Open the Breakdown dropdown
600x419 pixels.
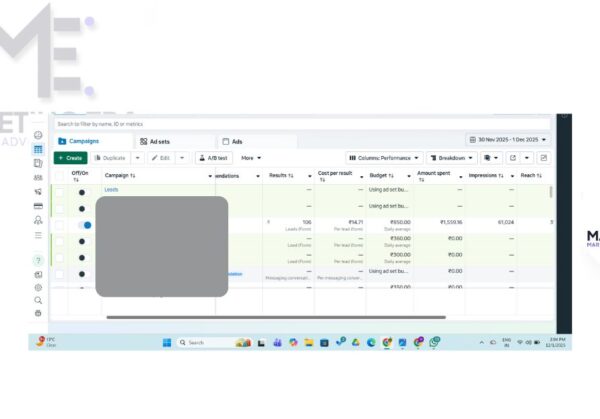pyautogui.click(x=452, y=158)
